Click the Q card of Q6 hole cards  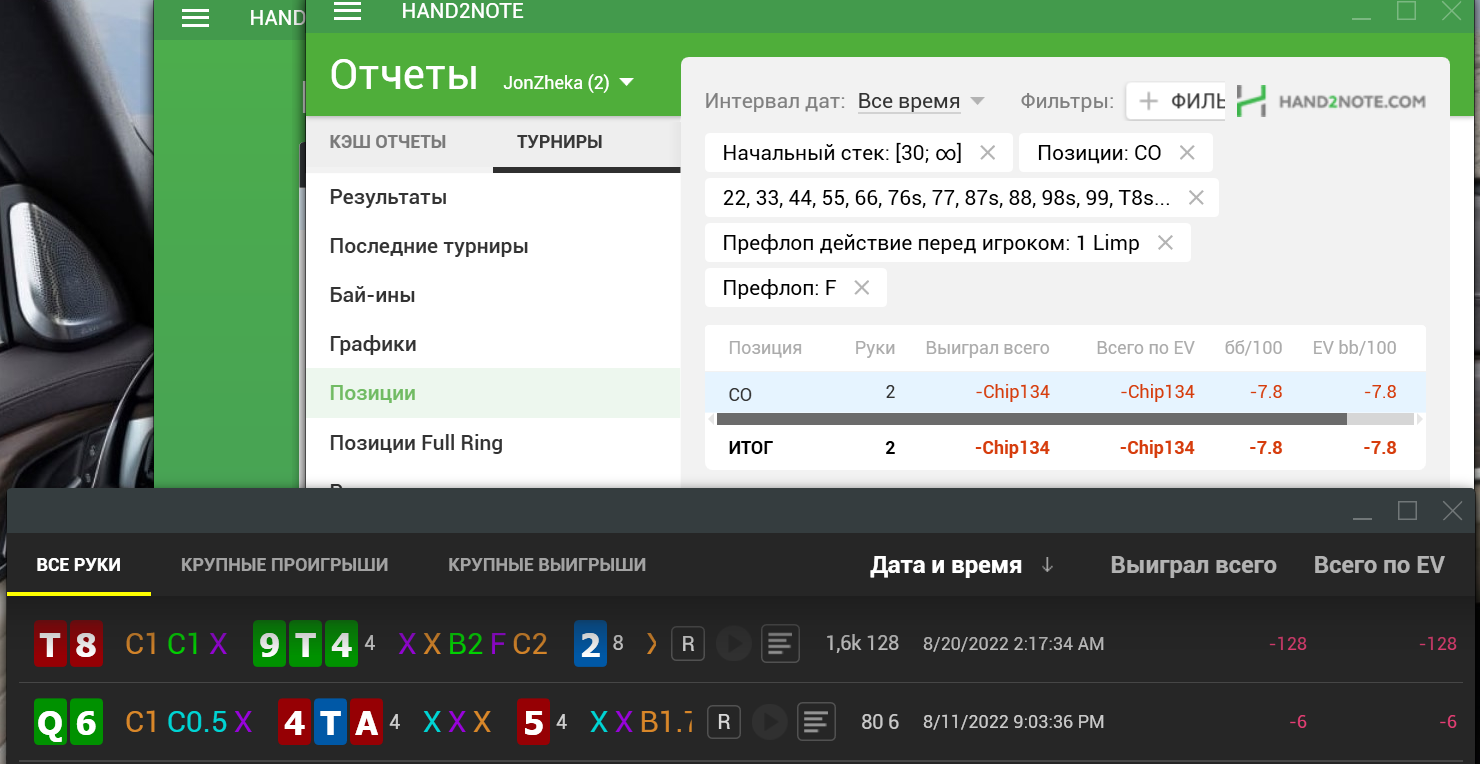(50, 722)
